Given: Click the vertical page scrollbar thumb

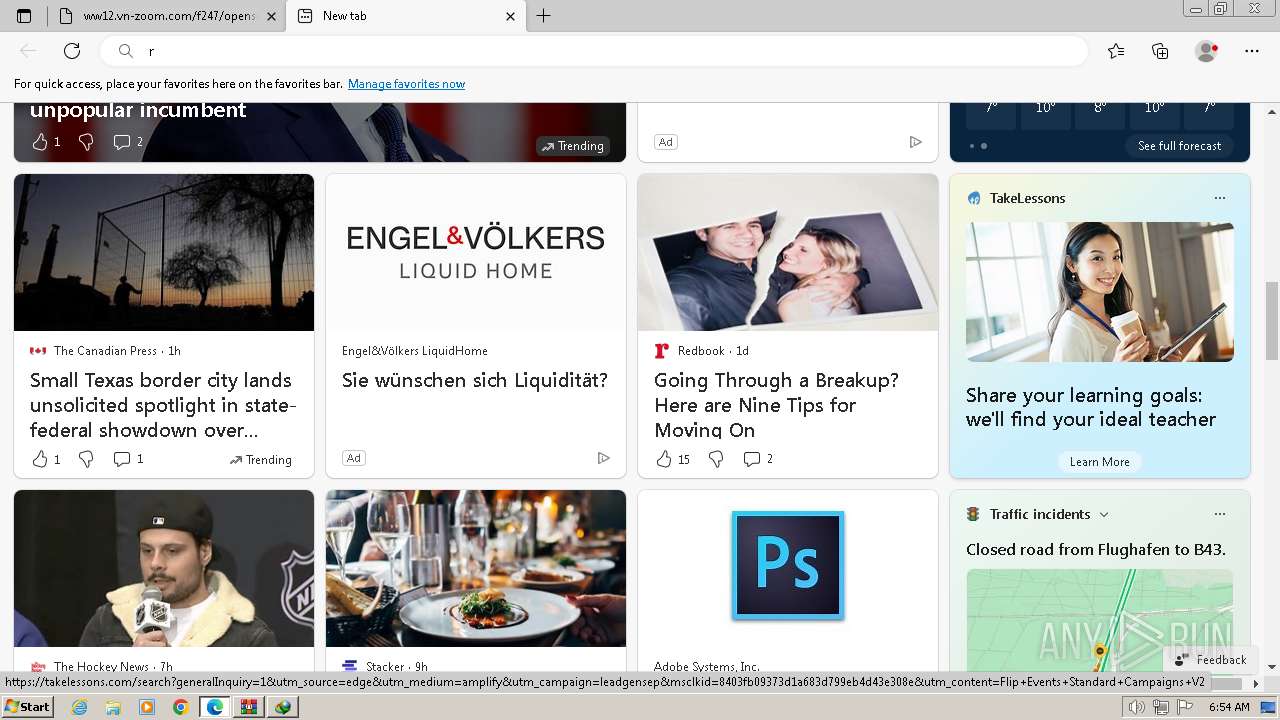Looking at the screenshot, I should pos(1272,323).
